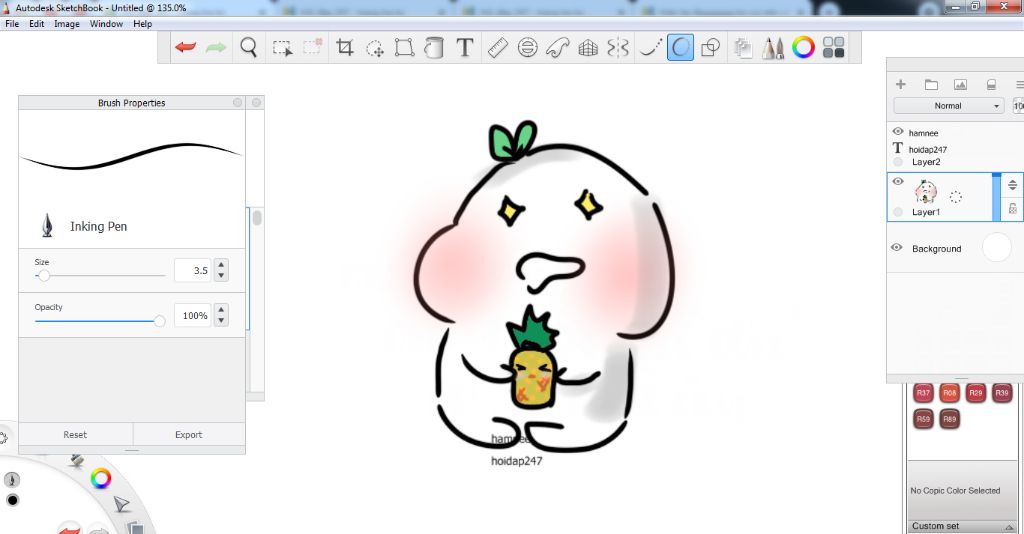This screenshot has height=534, width=1024.
Task: Click the Opacity value field 100%
Action: (x=193, y=315)
